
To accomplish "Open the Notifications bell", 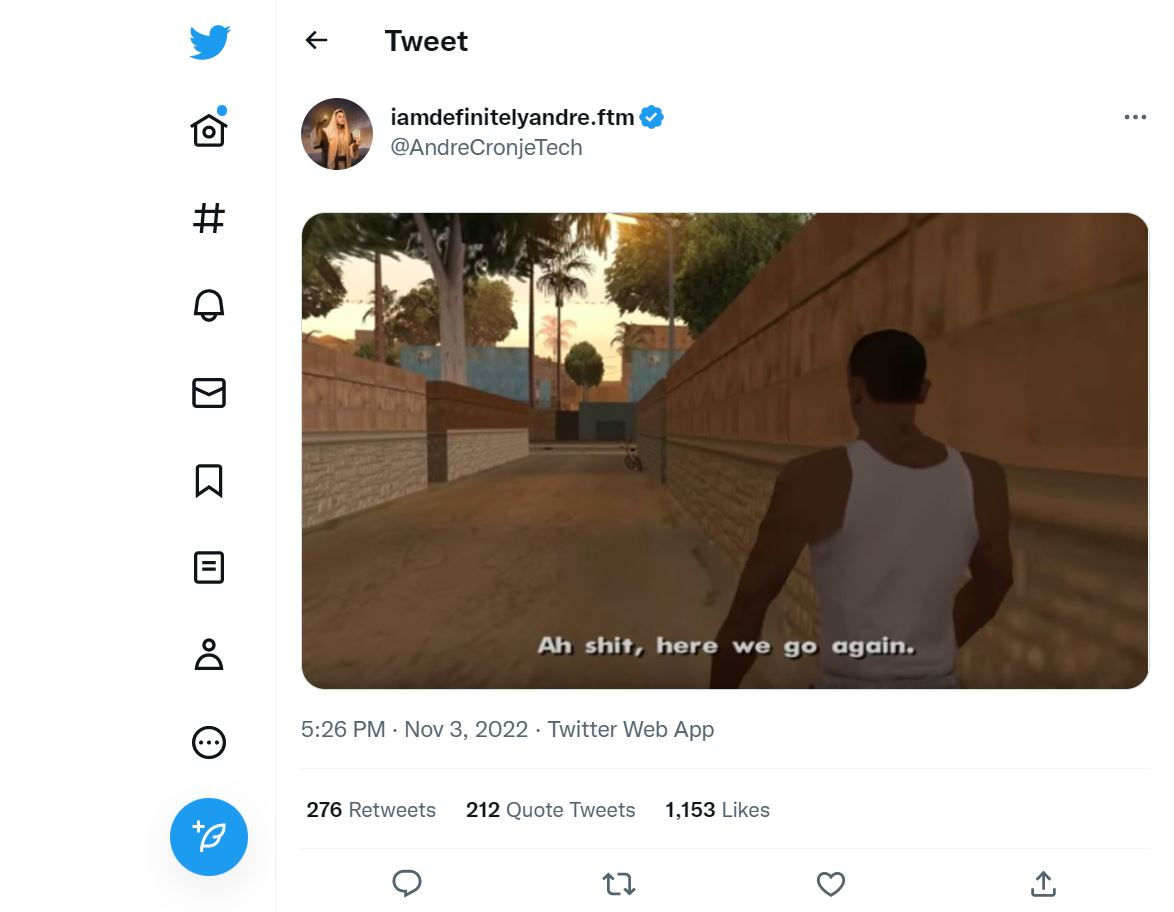I will [x=209, y=305].
